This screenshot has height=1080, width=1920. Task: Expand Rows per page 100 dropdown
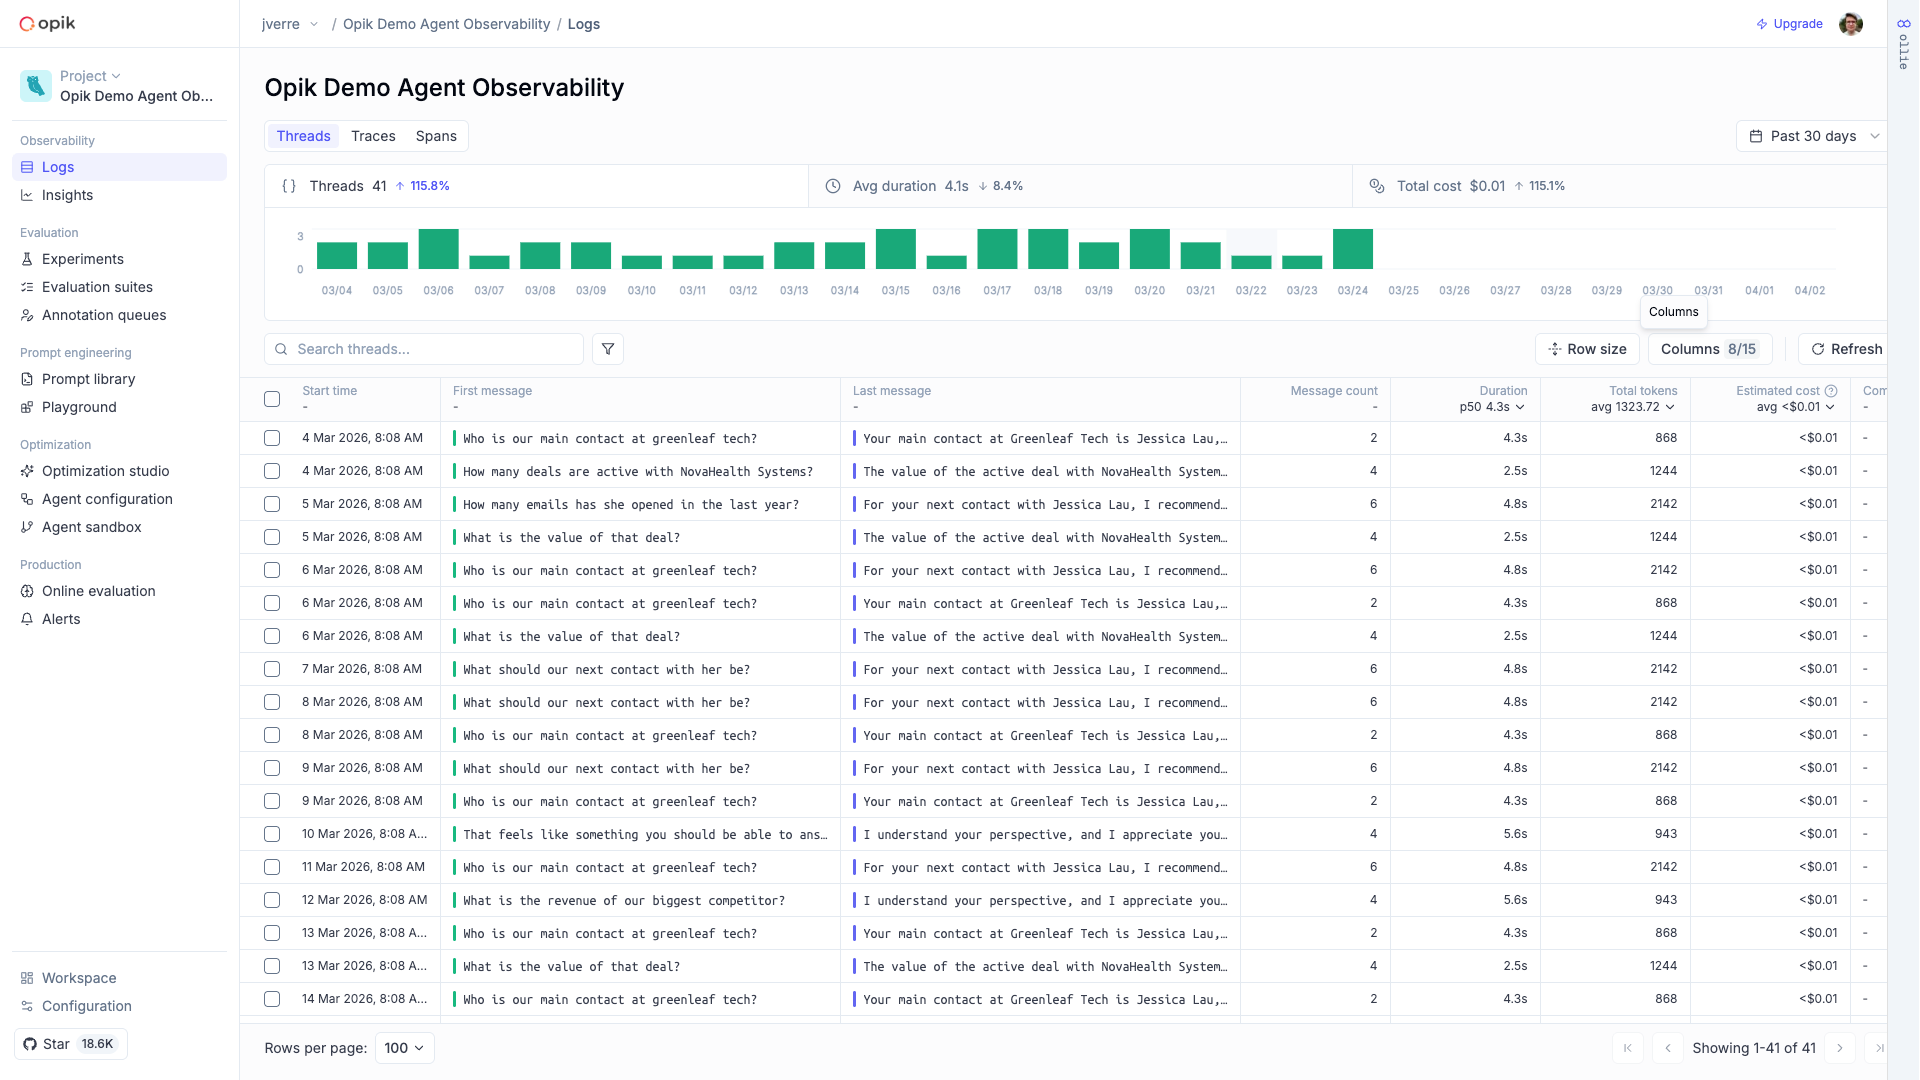pyautogui.click(x=404, y=1048)
